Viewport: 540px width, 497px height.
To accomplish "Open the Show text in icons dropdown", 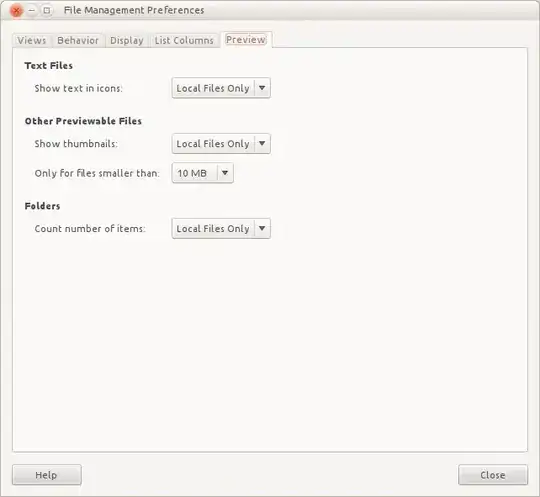I will 221,88.
